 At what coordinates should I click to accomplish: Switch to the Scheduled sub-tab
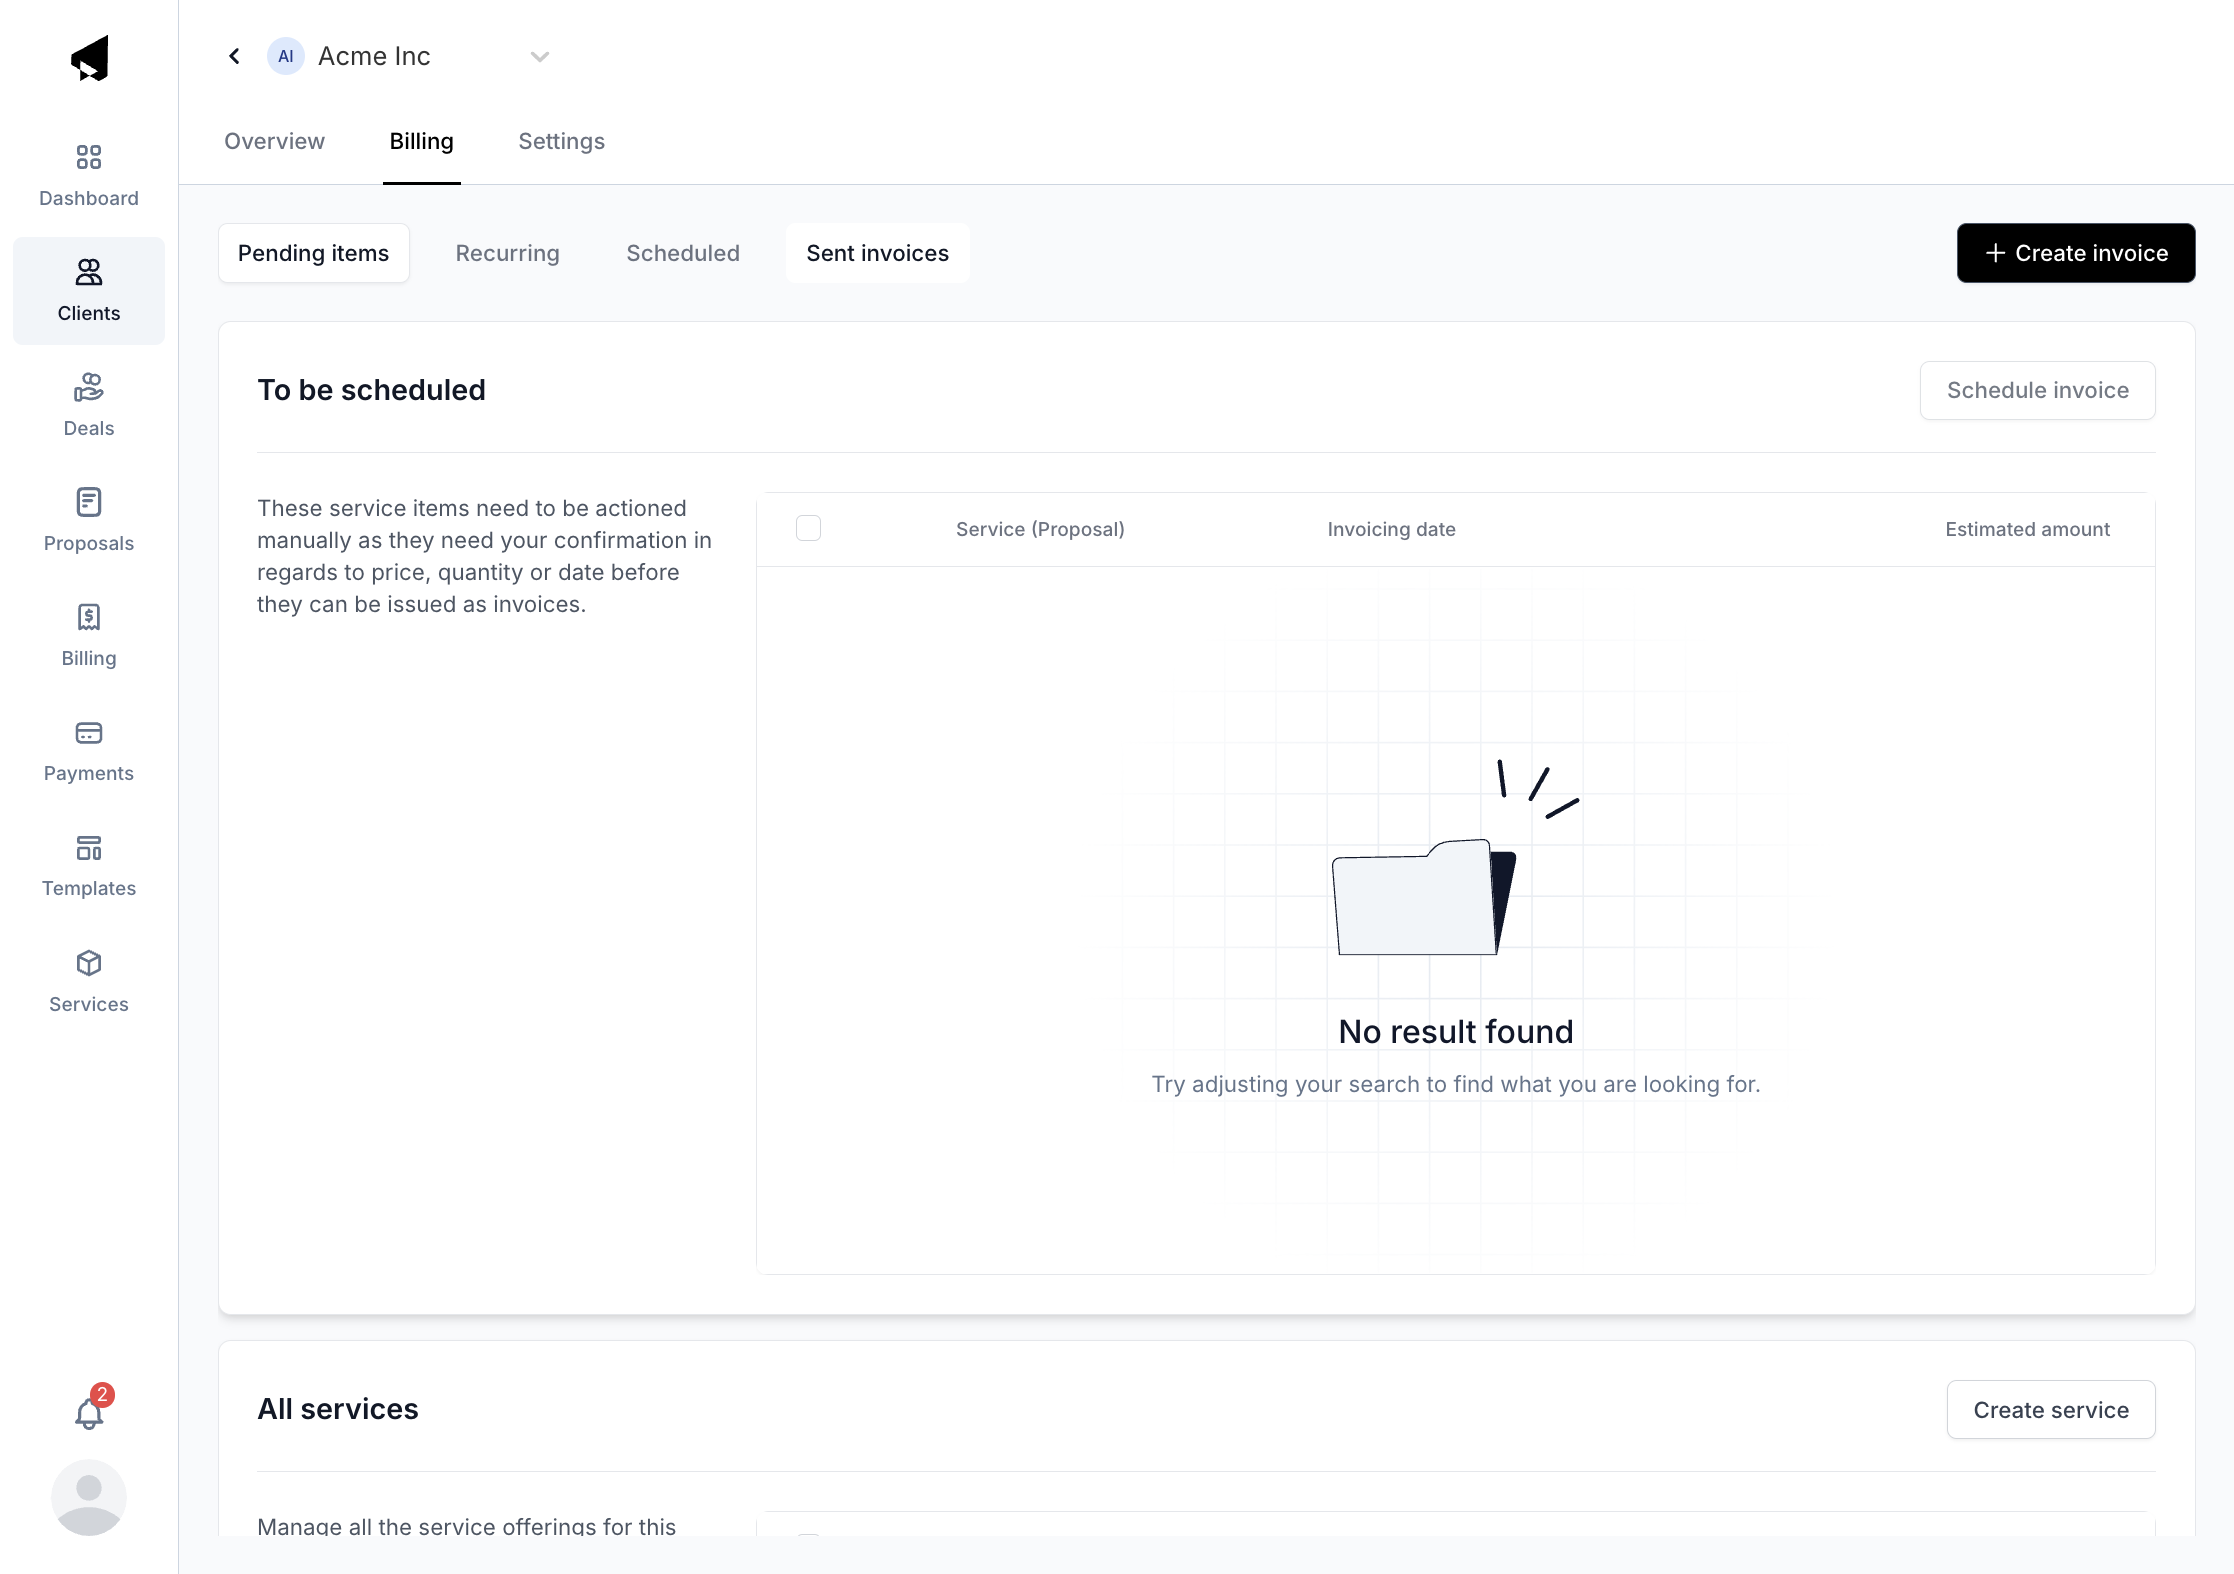tap(683, 253)
